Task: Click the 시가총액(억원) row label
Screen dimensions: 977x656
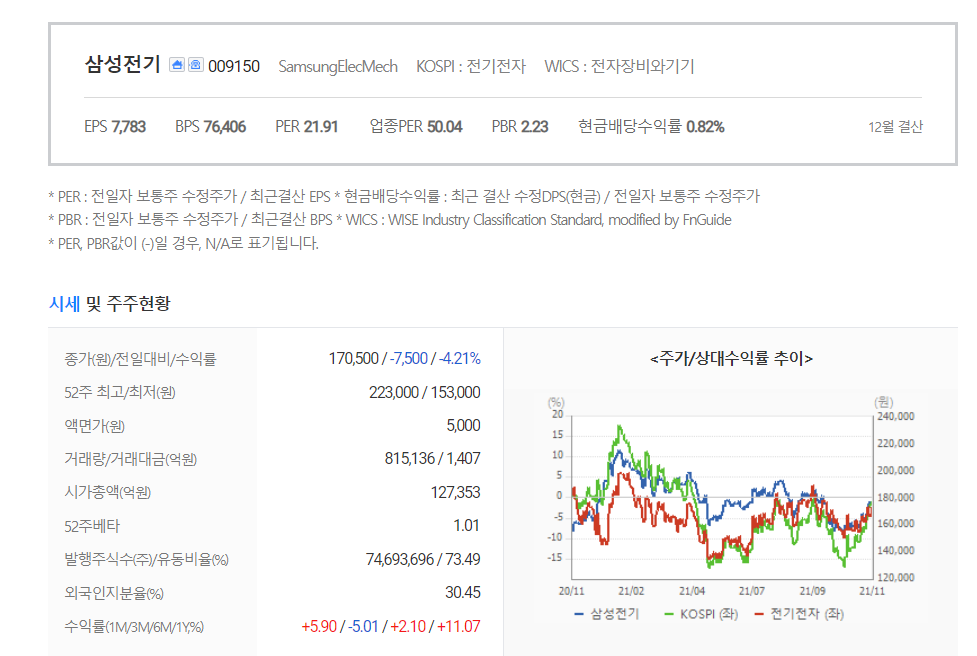Action: (107, 493)
